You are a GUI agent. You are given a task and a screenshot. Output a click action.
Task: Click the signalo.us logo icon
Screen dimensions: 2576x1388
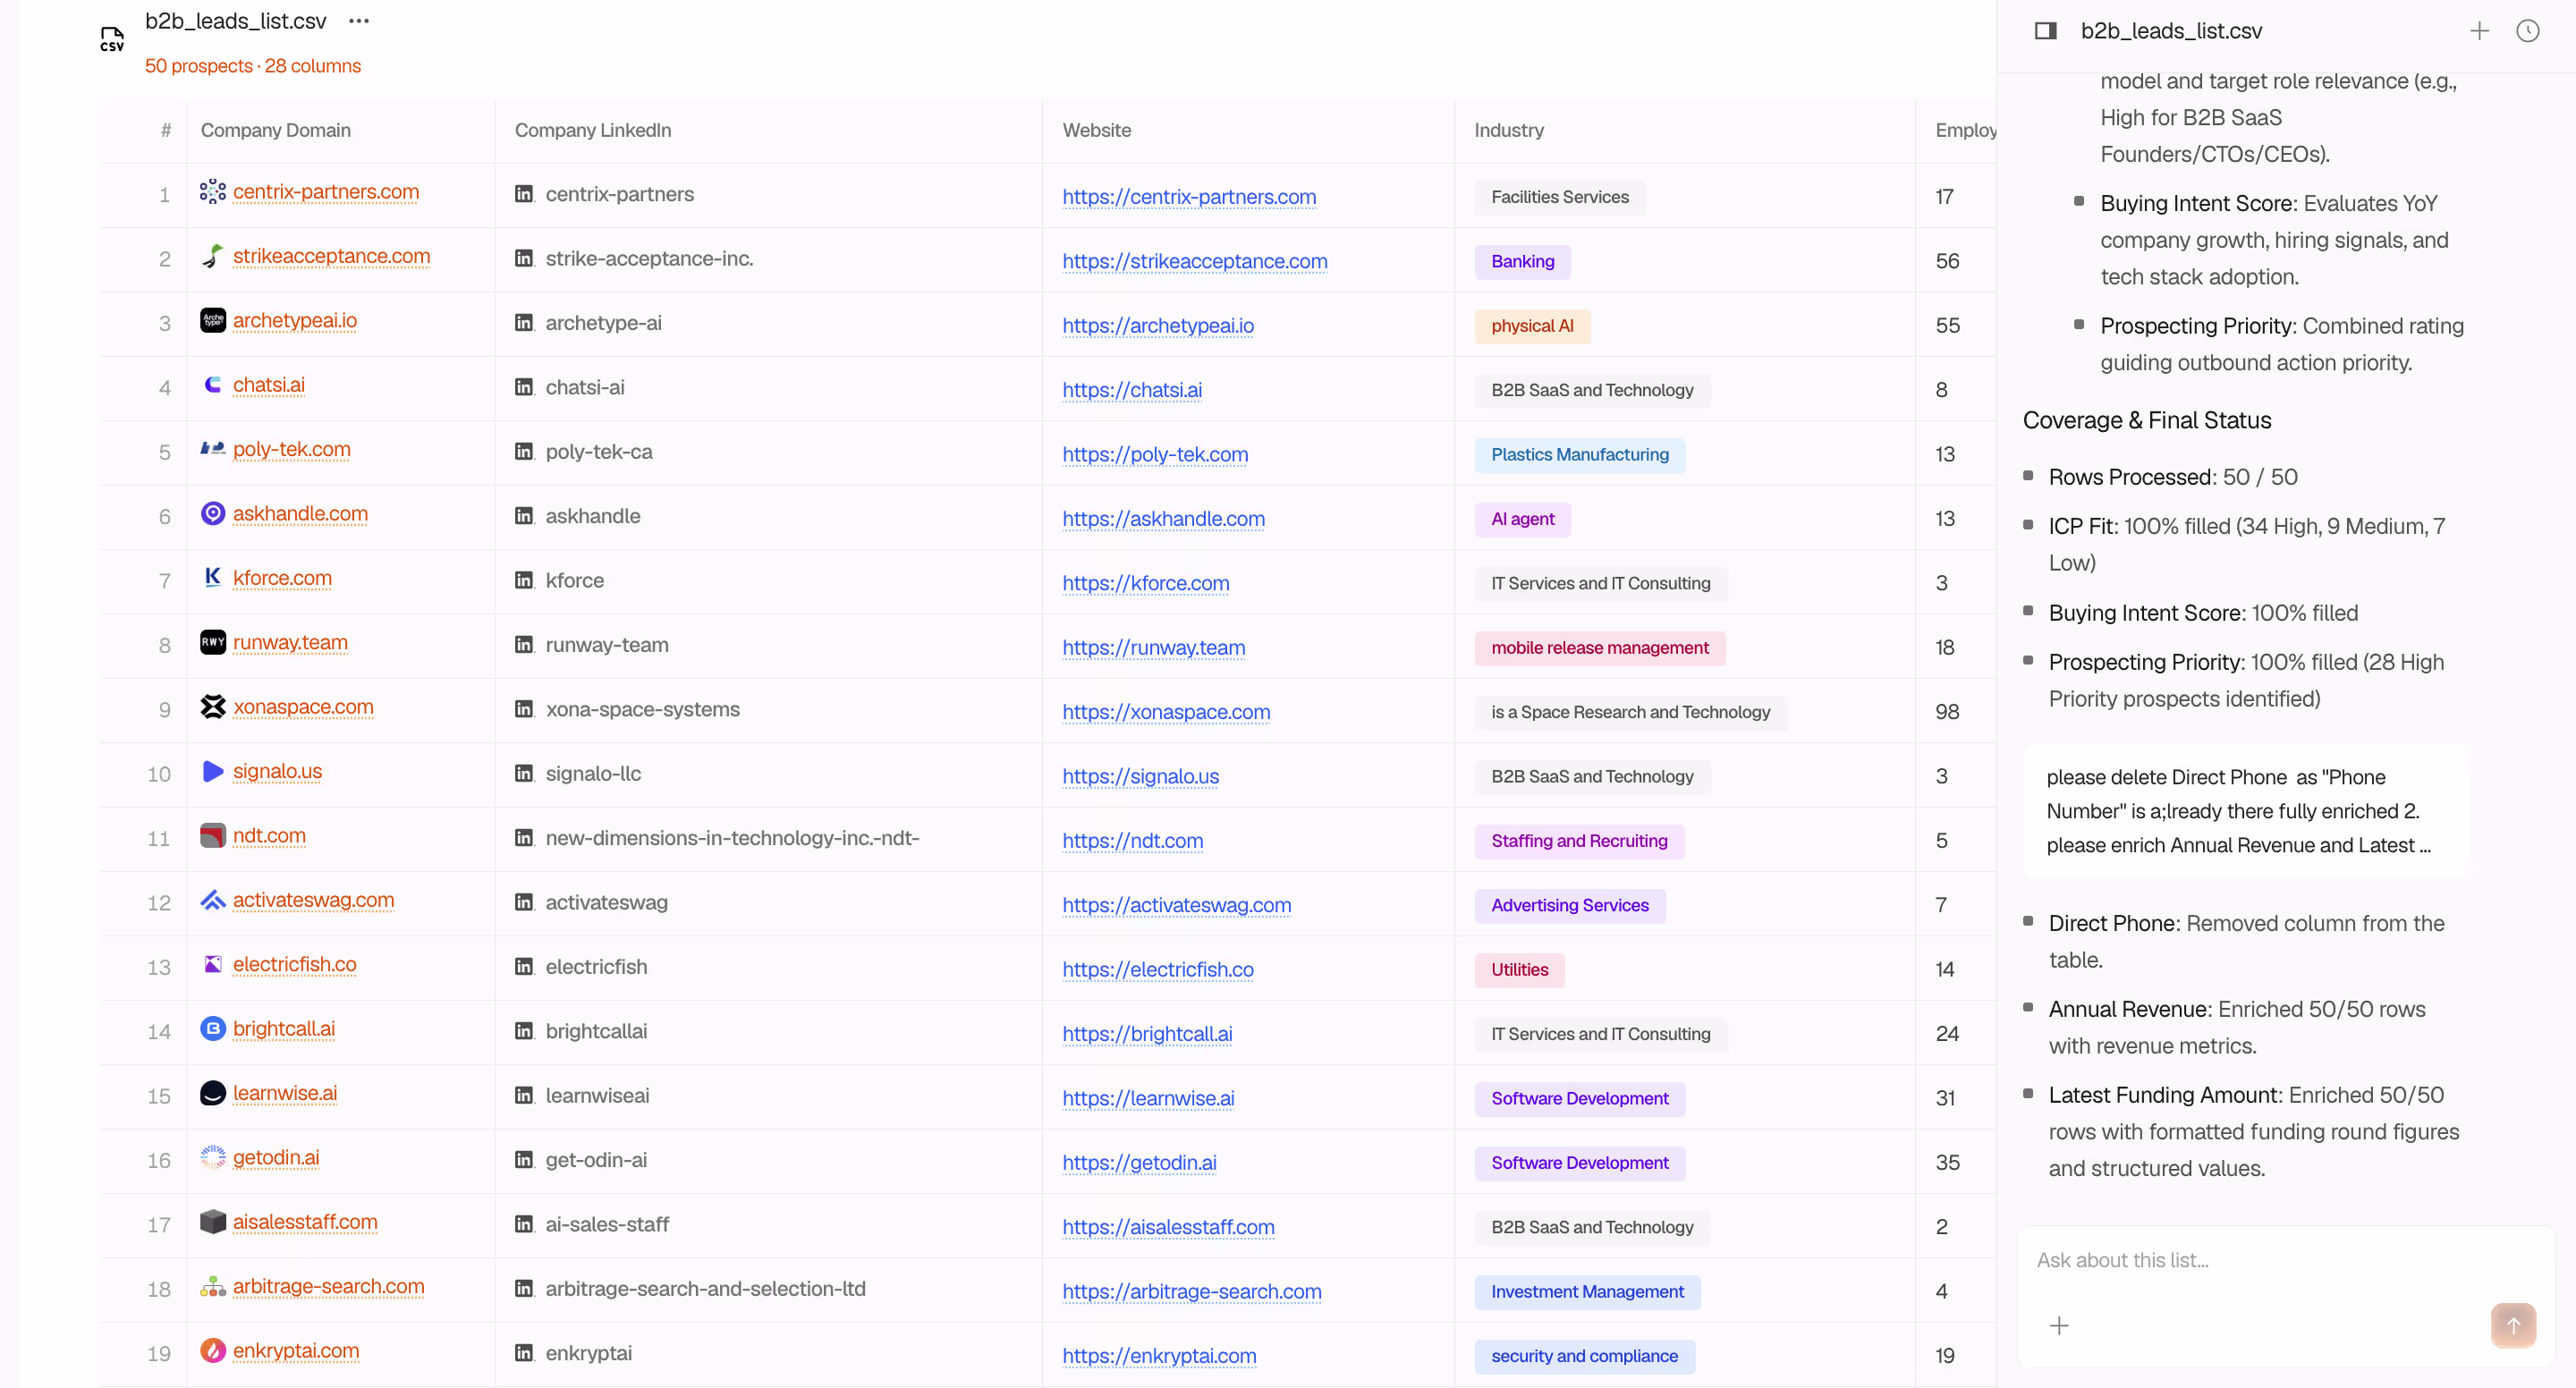(x=212, y=772)
